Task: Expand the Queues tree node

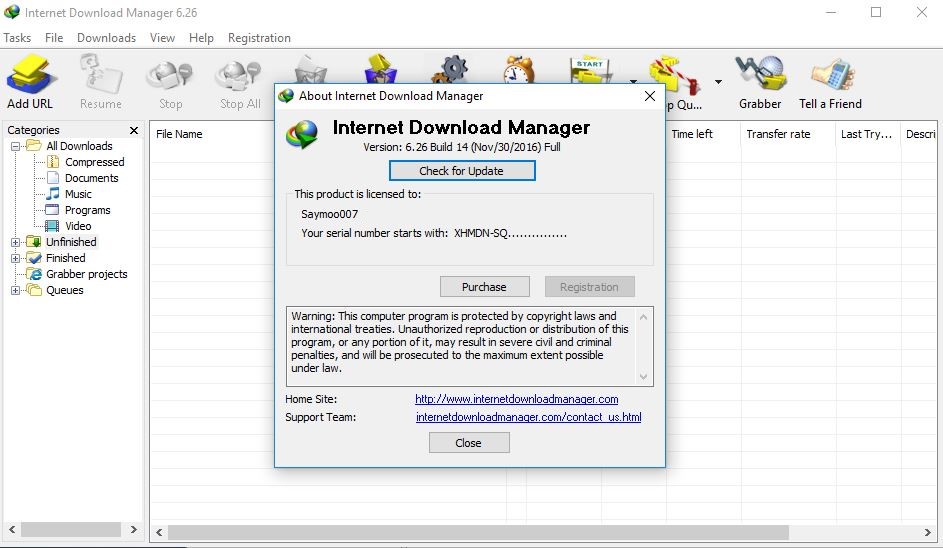Action: [16, 291]
